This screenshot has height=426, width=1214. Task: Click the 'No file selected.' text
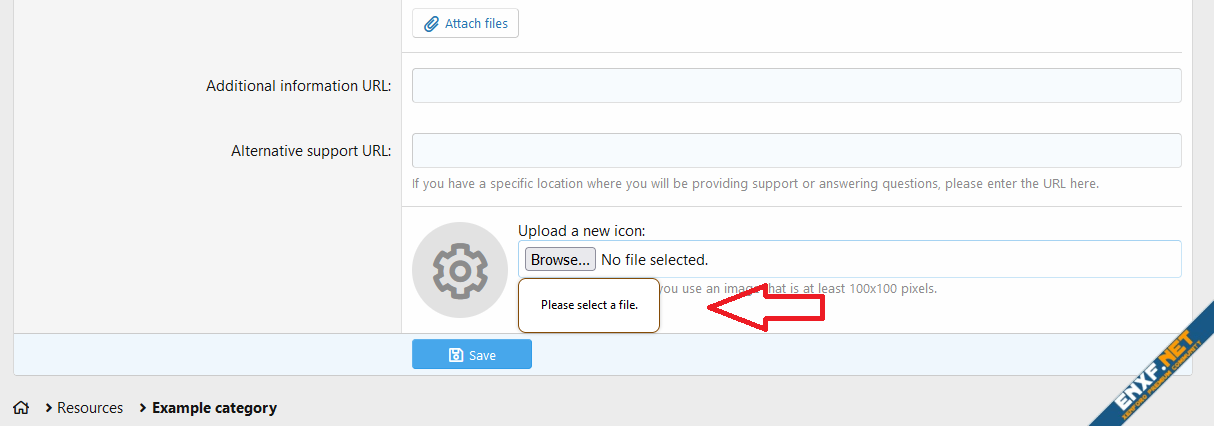click(x=654, y=260)
